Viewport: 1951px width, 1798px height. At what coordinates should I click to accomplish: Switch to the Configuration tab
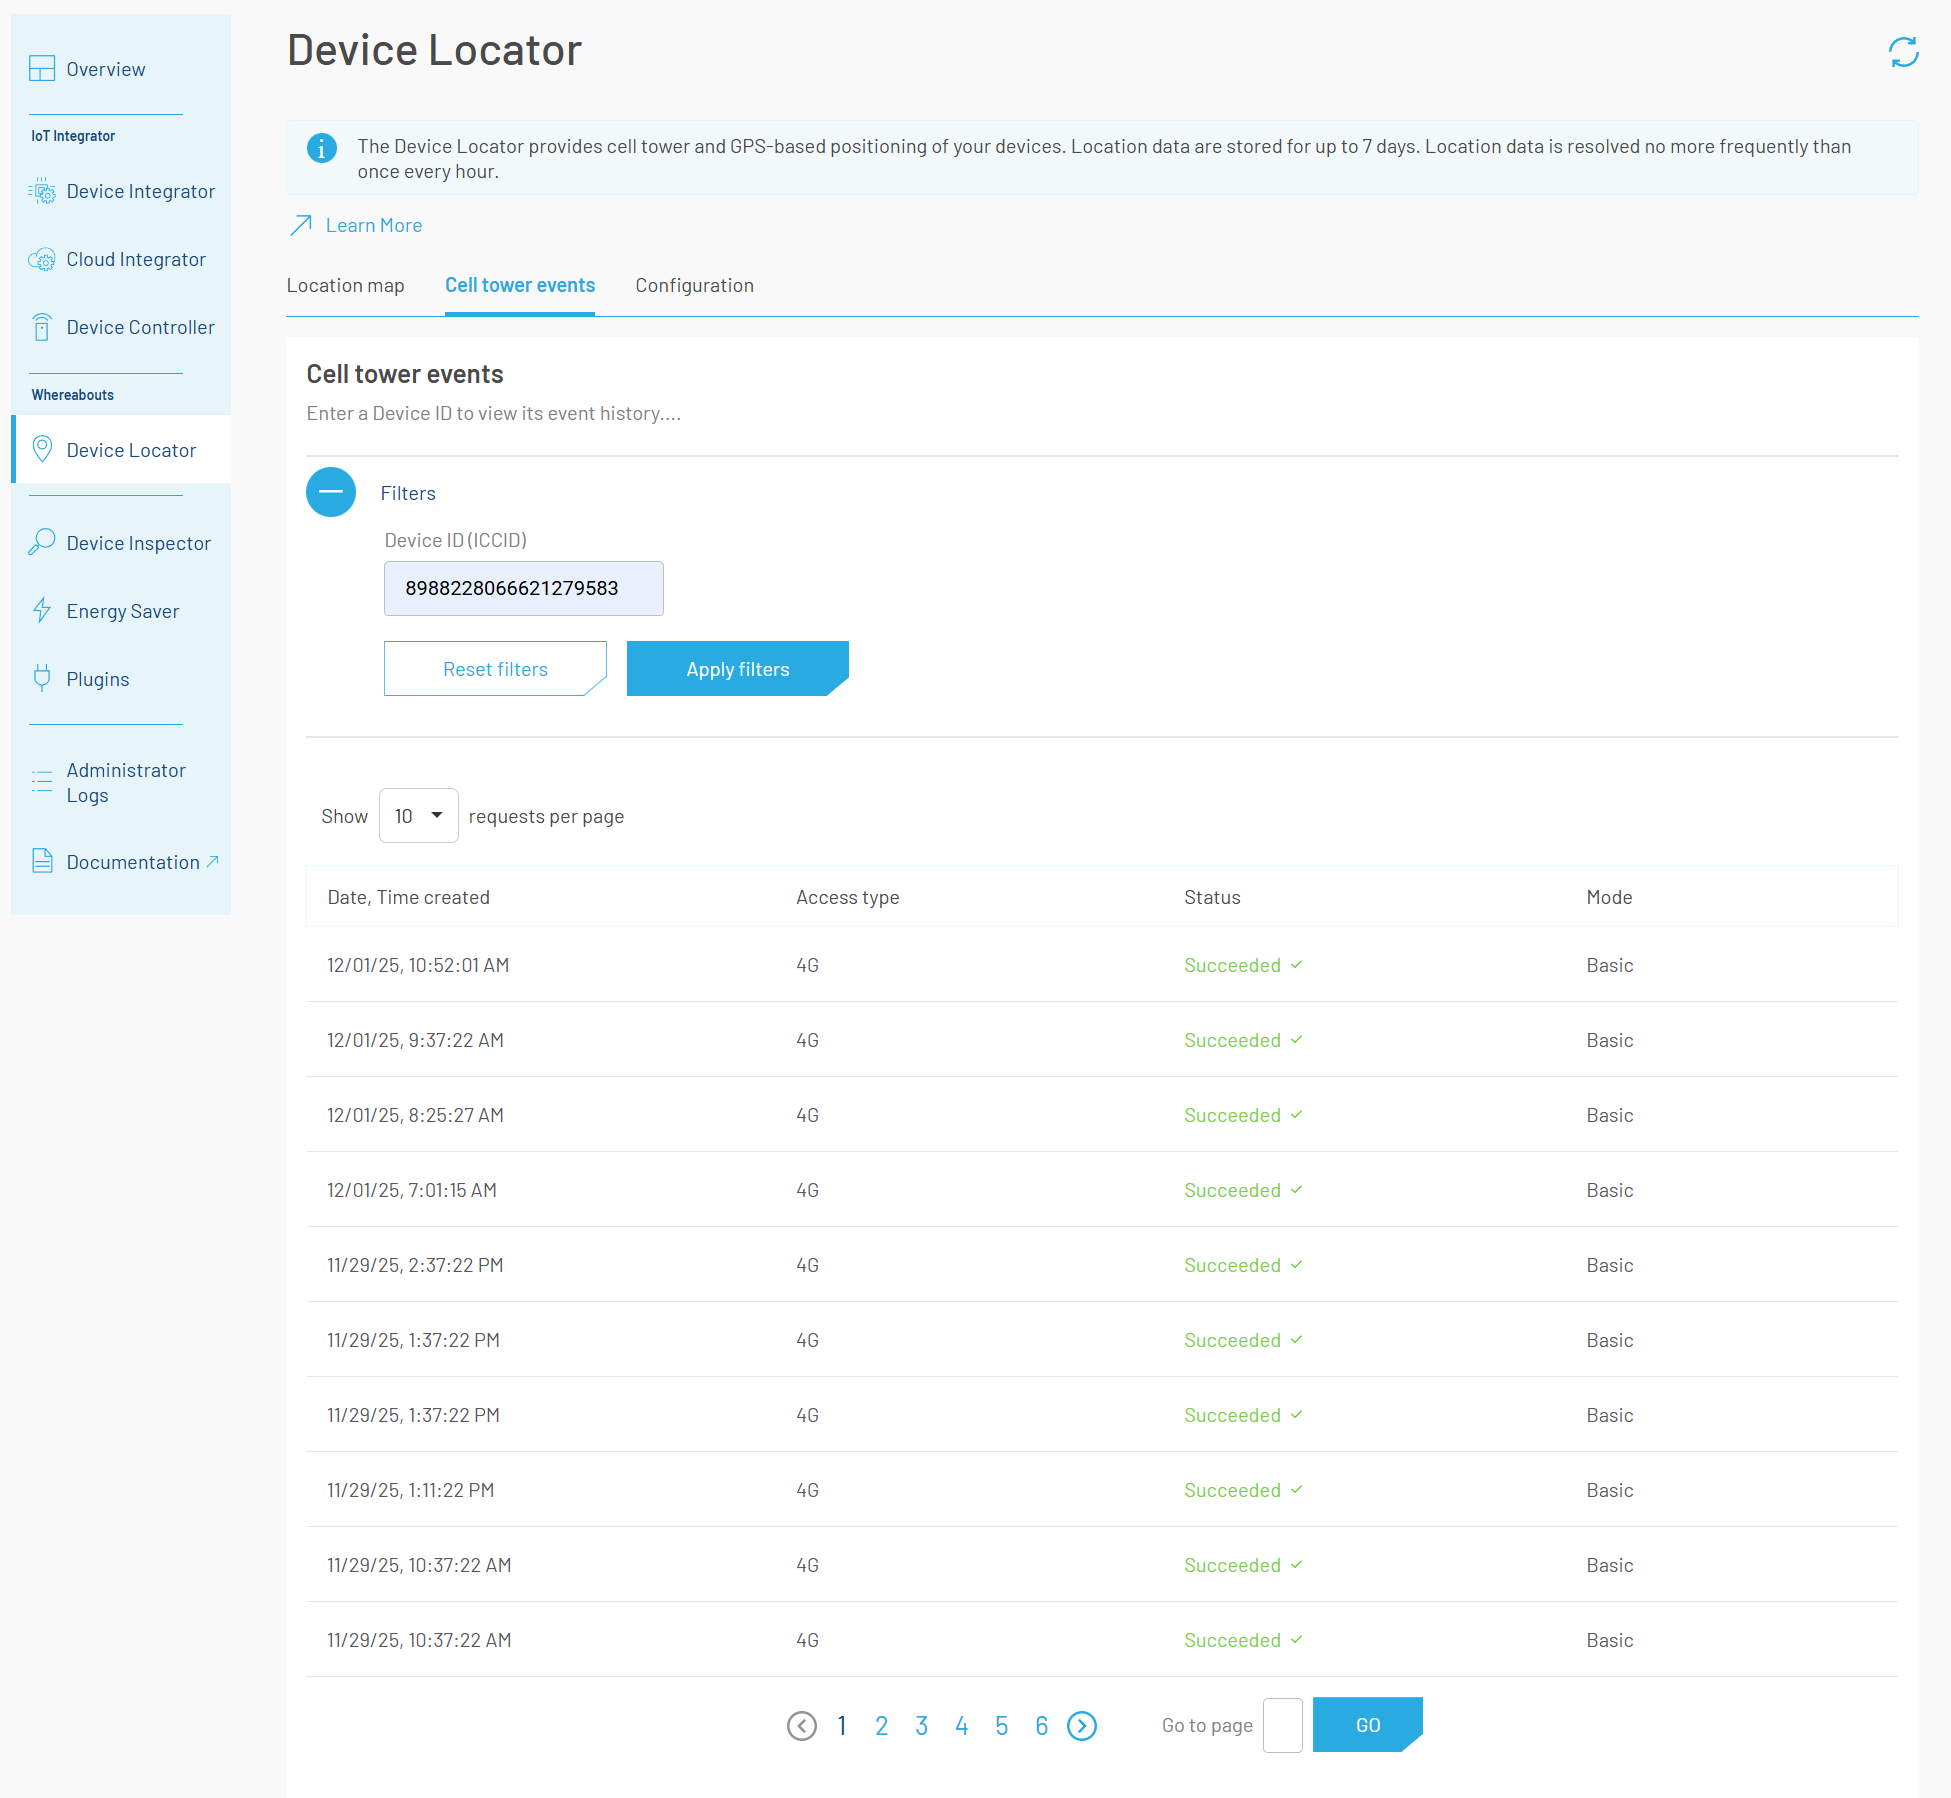tap(694, 286)
